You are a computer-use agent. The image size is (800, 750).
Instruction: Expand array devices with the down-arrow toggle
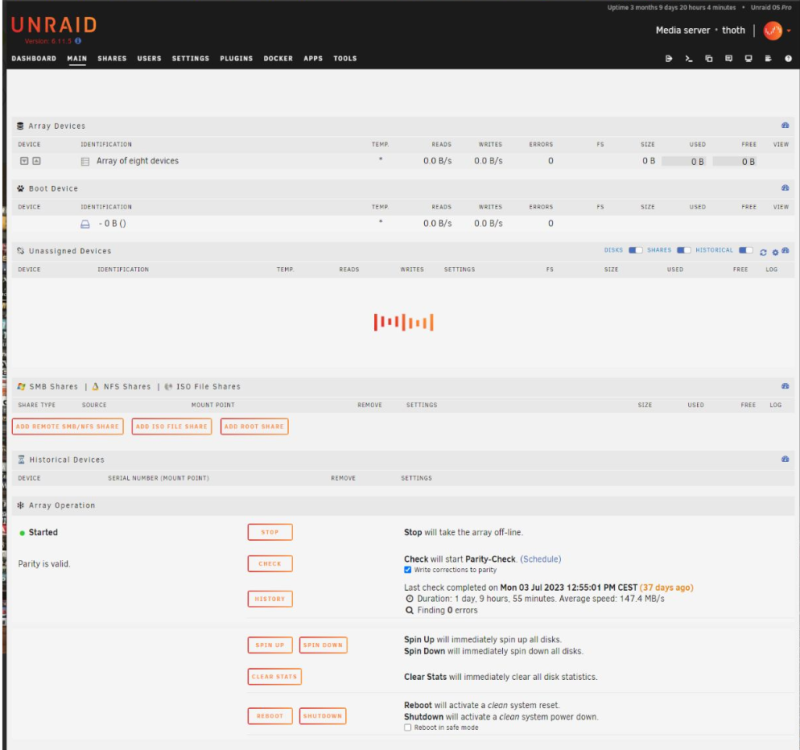[24, 161]
